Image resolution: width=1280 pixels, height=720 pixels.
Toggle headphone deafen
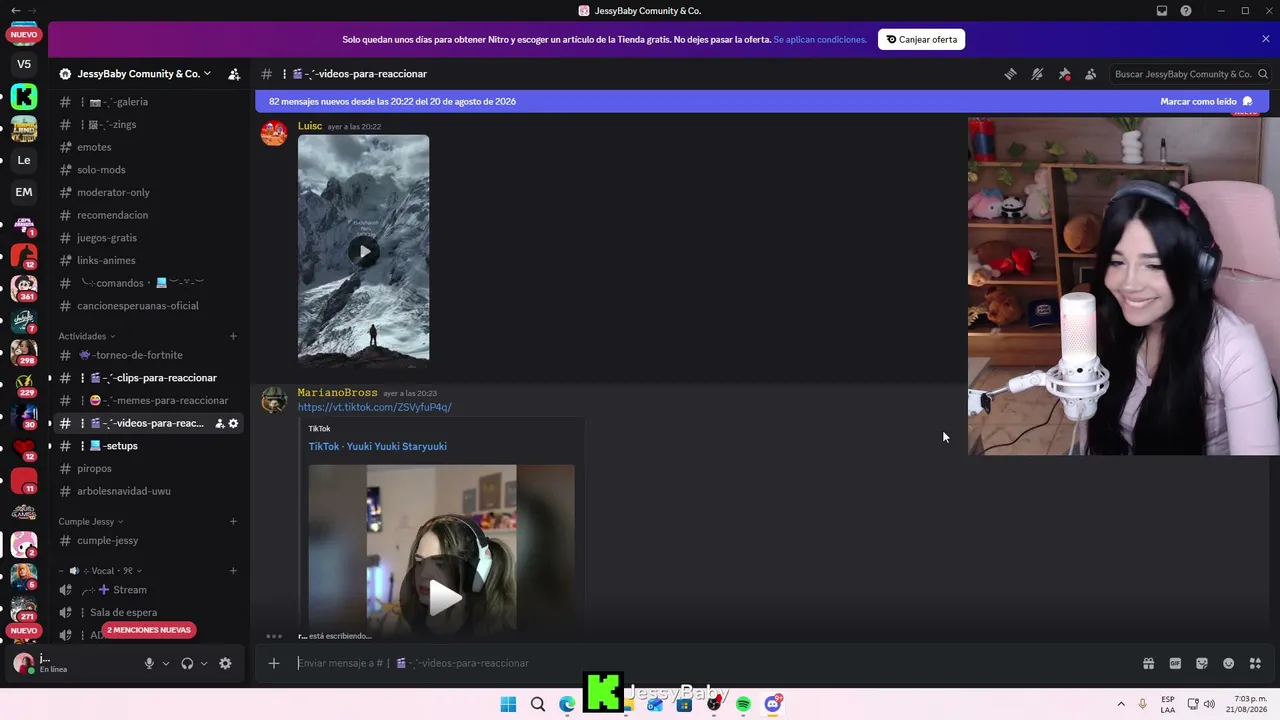(x=187, y=663)
